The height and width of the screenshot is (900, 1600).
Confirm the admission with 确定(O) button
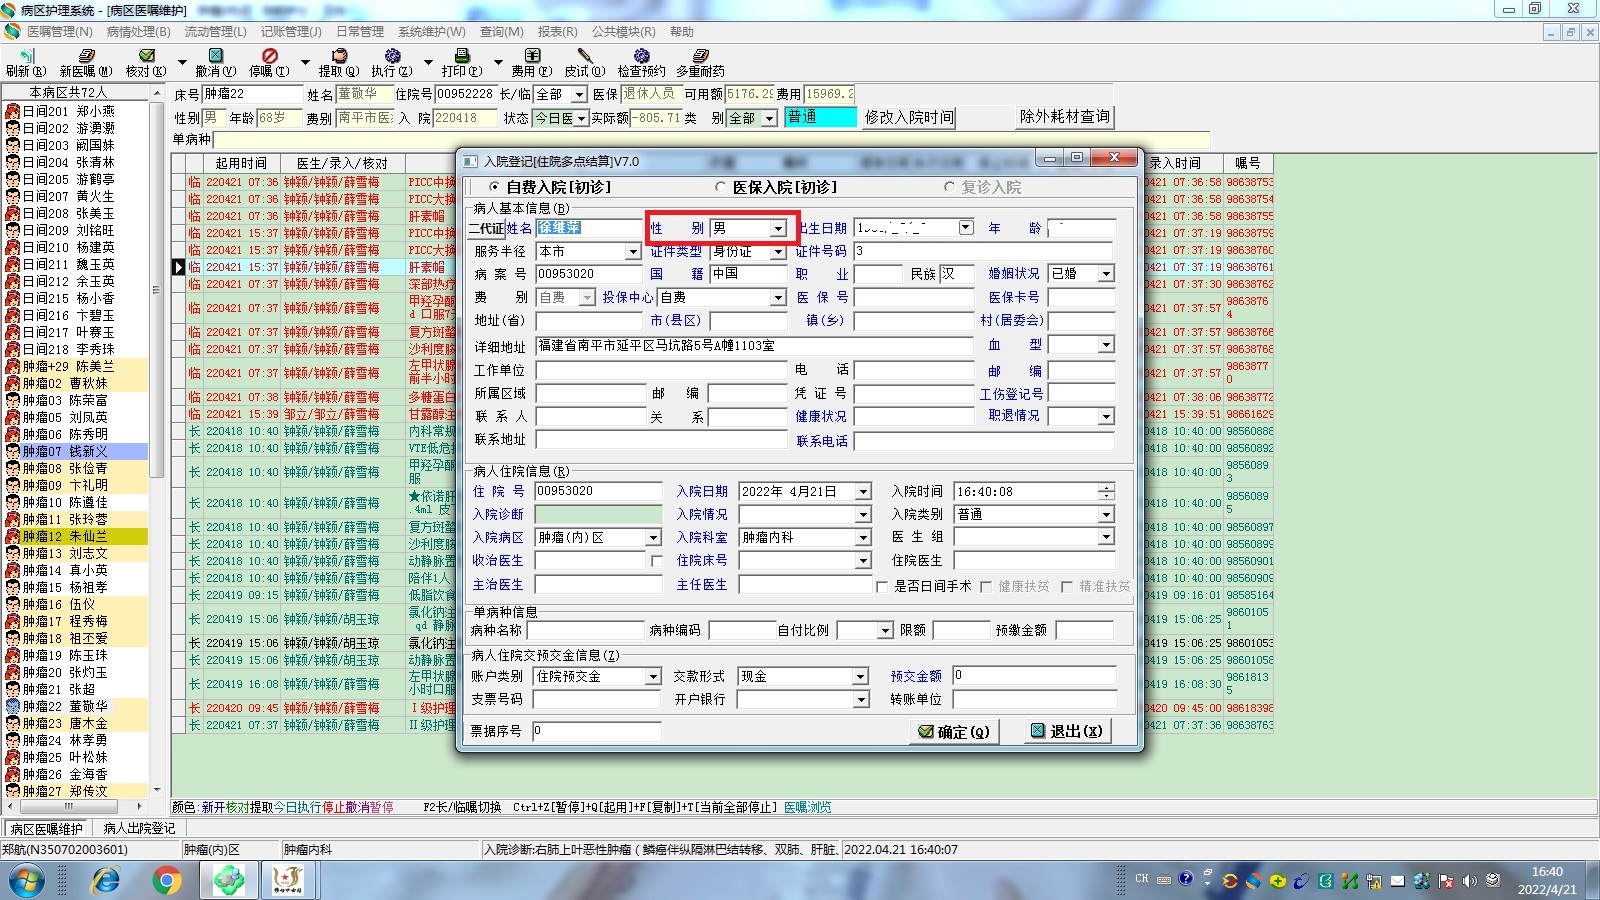click(x=954, y=732)
